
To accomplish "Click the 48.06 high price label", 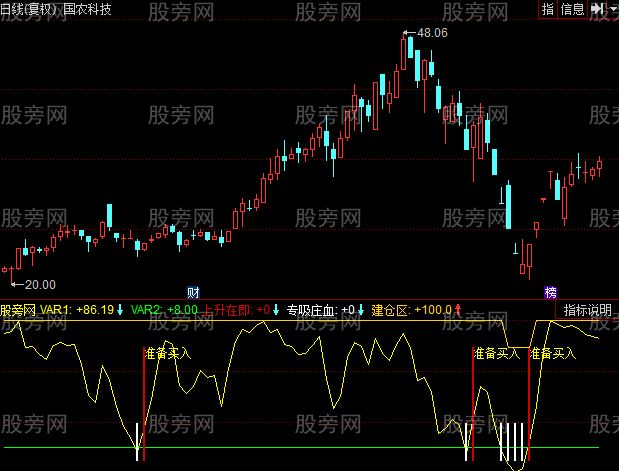I will pyautogui.click(x=431, y=33).
